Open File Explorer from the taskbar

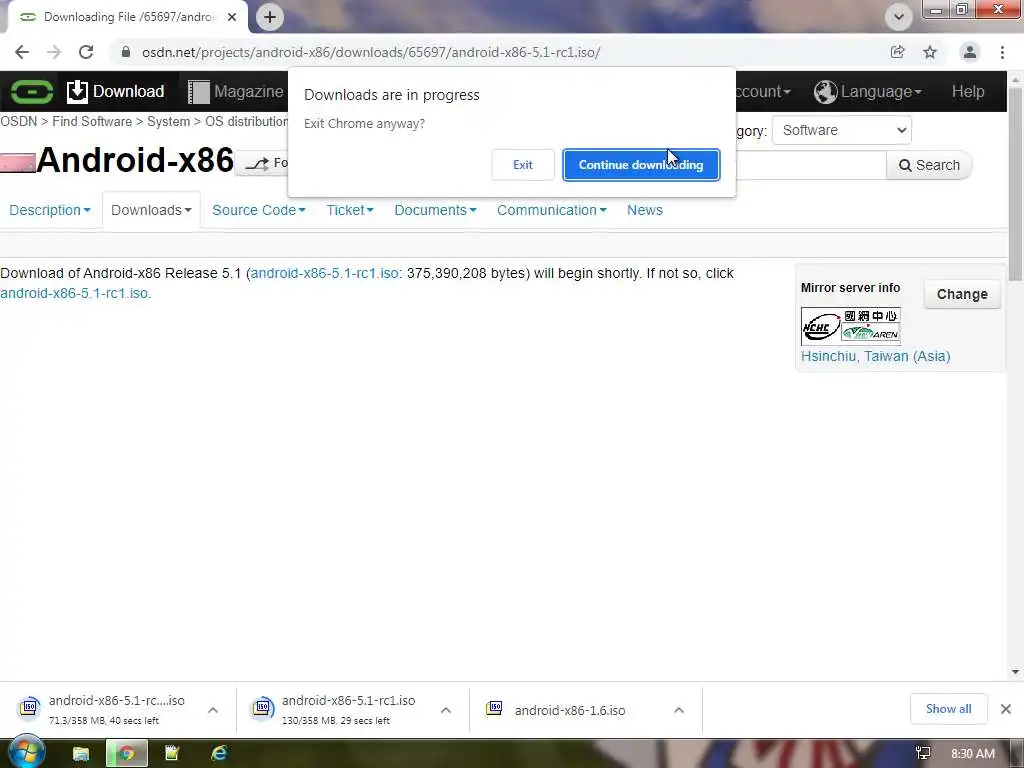point(80,754)
